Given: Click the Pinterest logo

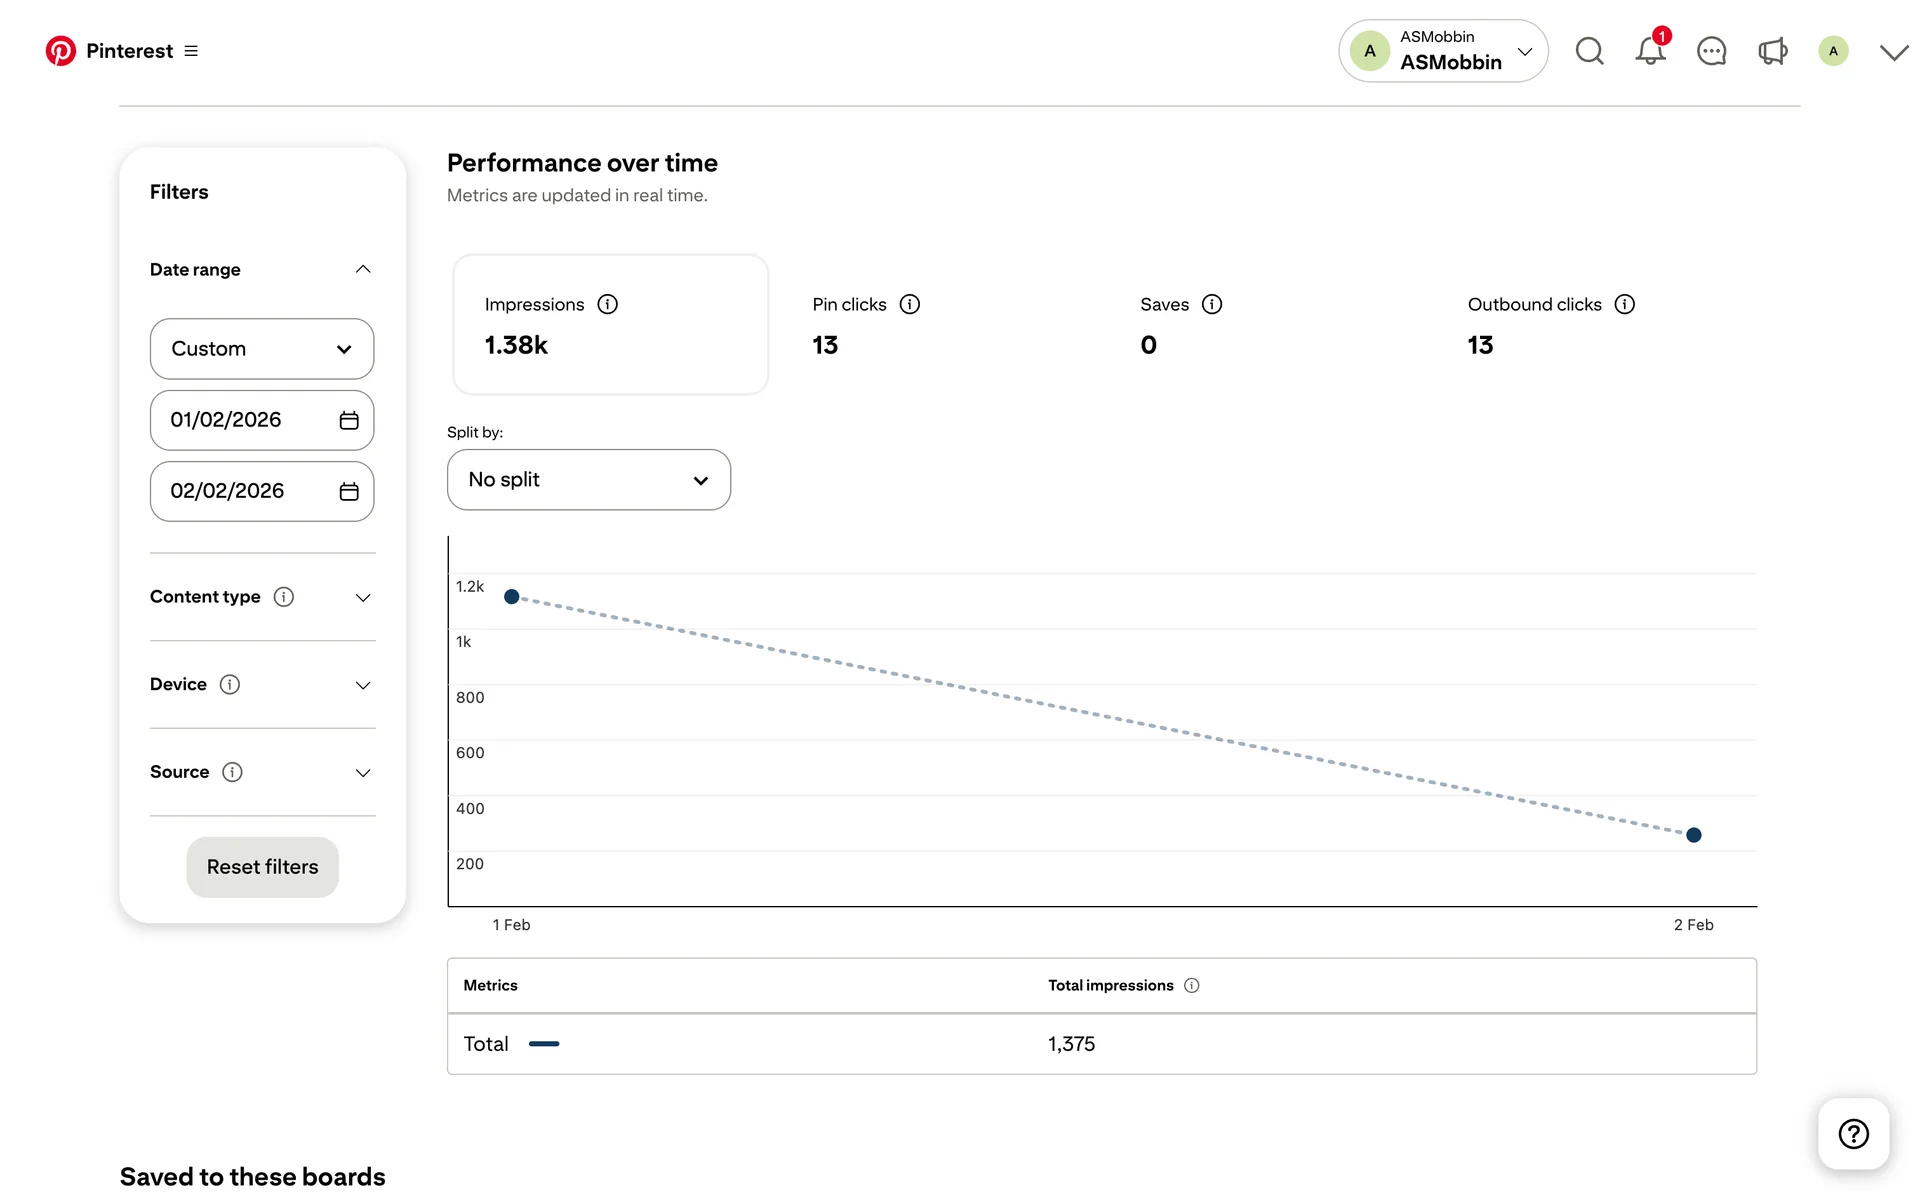Looking at the screenshot, I should [61, 51].
